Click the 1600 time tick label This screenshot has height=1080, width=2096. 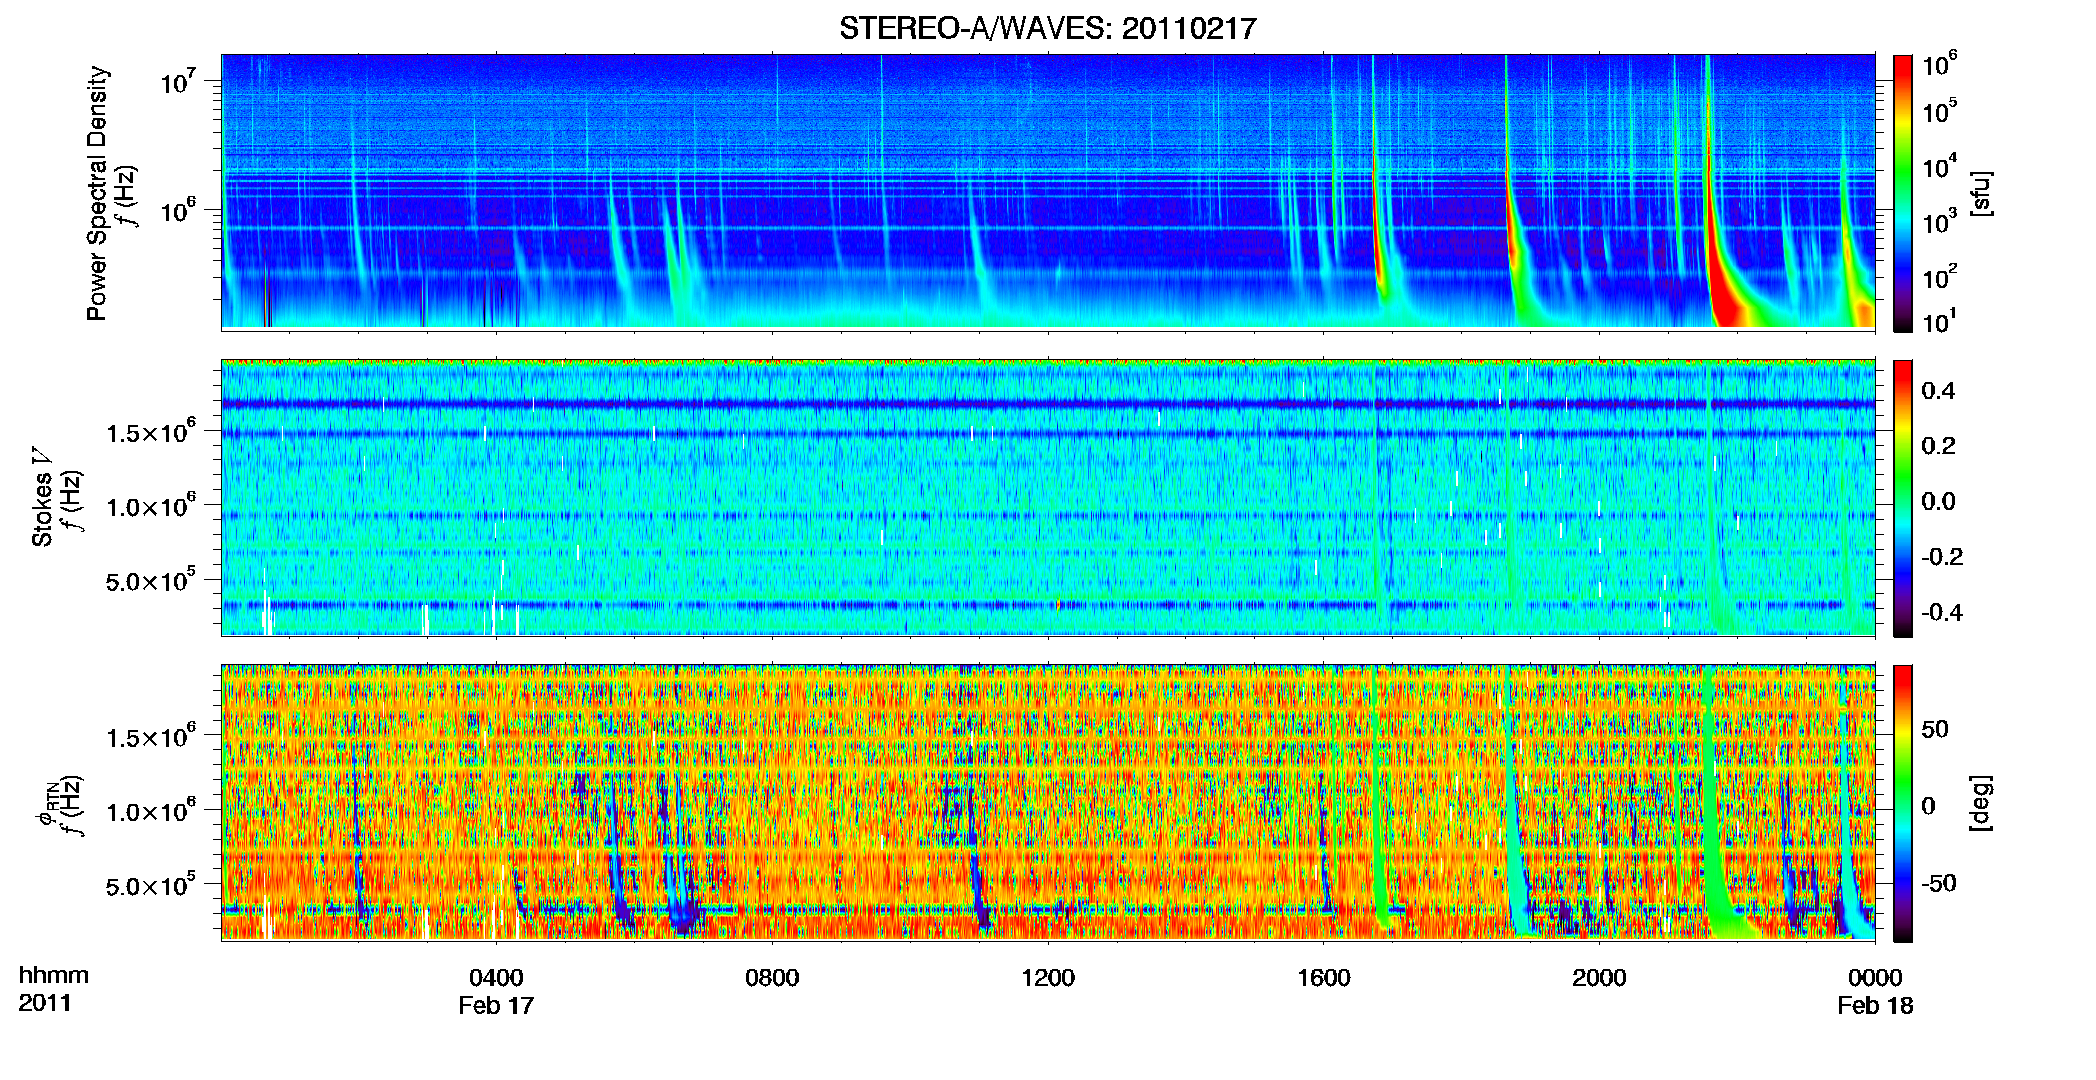click(1323, 977)
